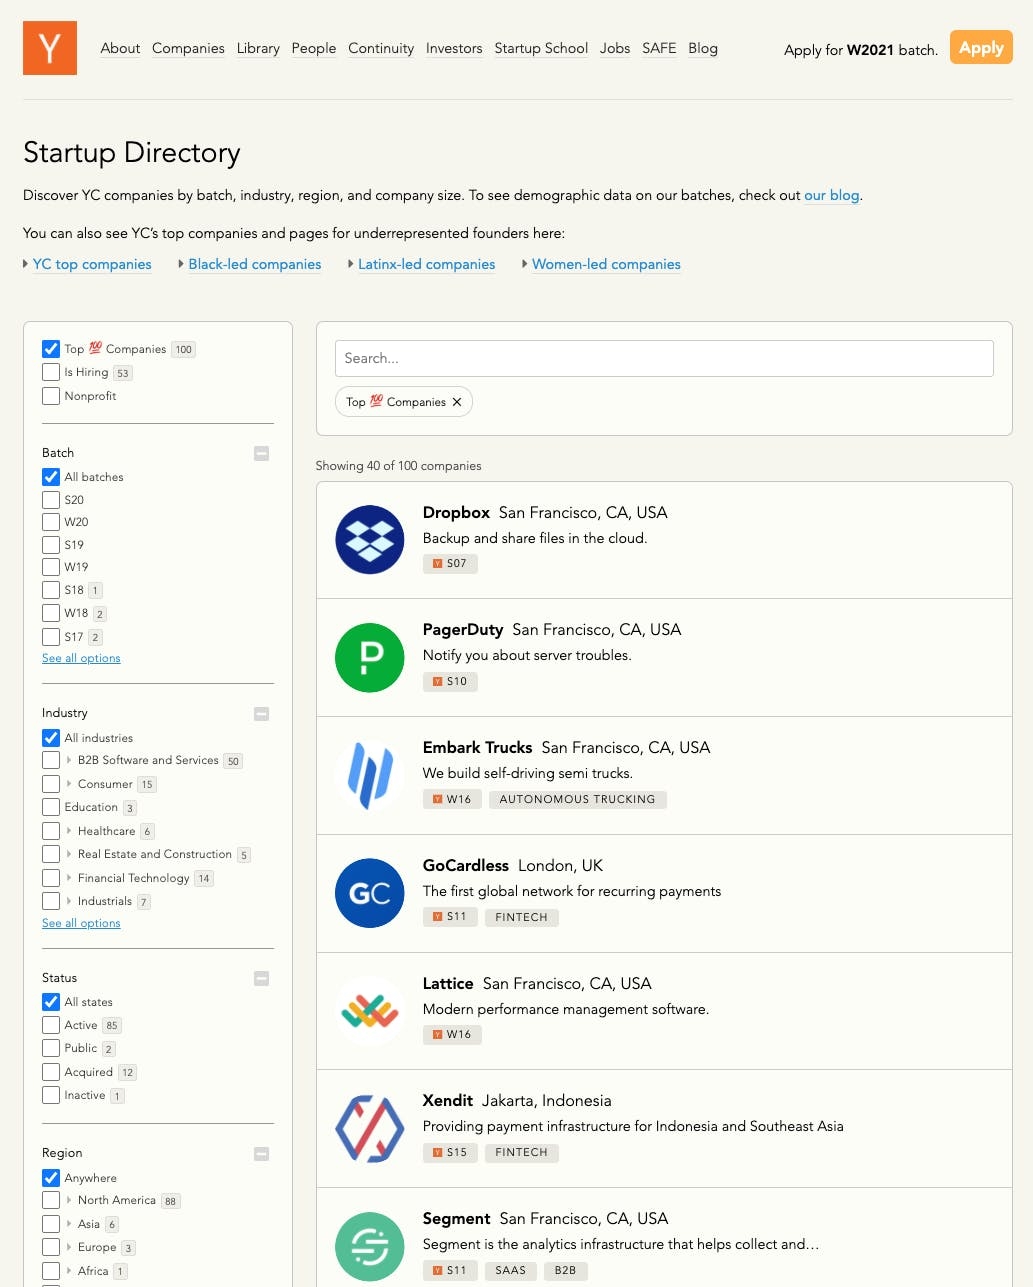Expand B2B Software and Services sub-industries

[x=69, y=761]
